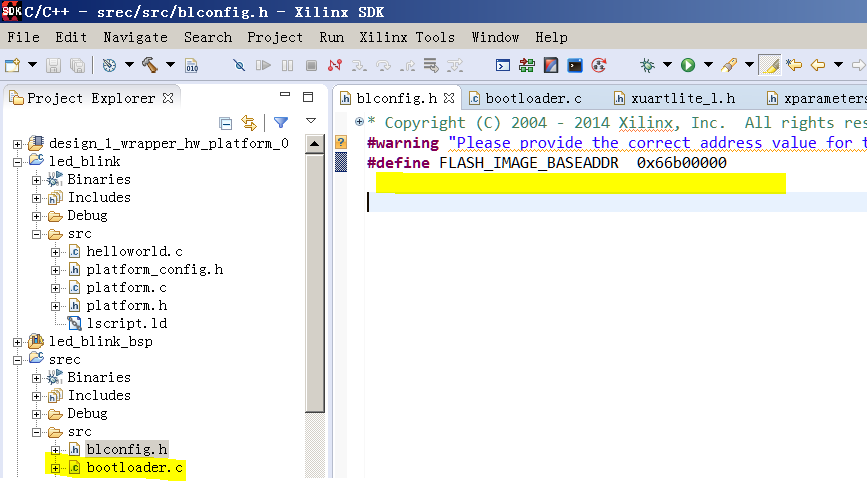Click the Drop to Frame icon
The height and width of the screenshot is (482, 867).
pyautogui.click(x=431, y=65)
